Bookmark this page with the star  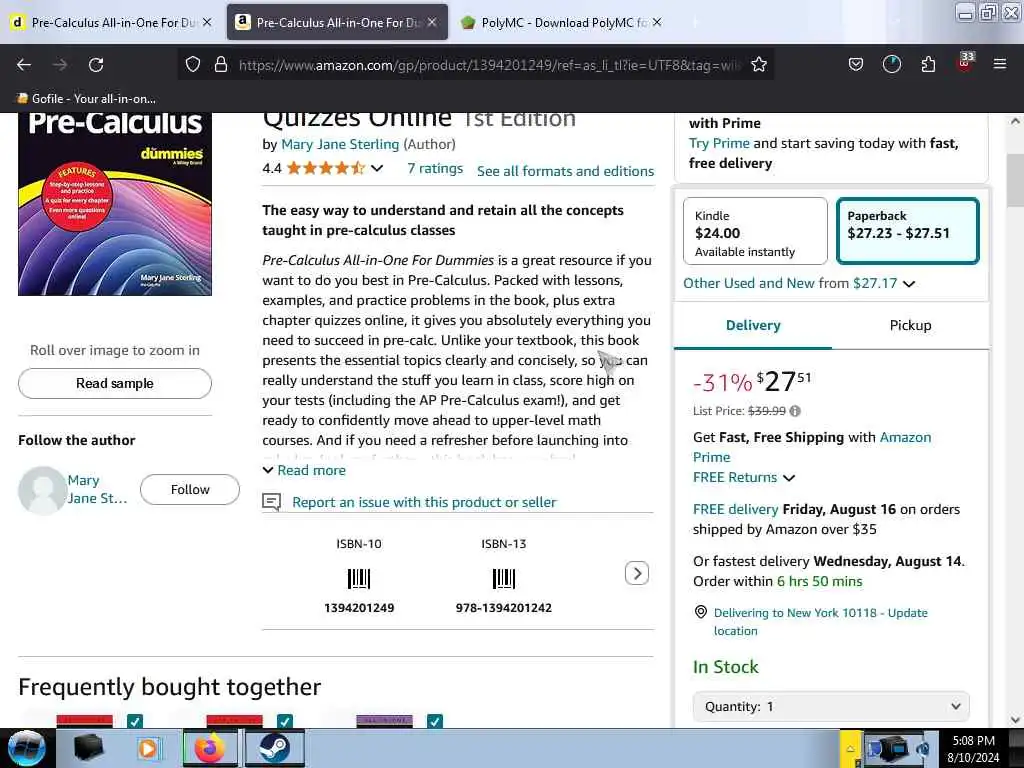(x=758, y=65)
